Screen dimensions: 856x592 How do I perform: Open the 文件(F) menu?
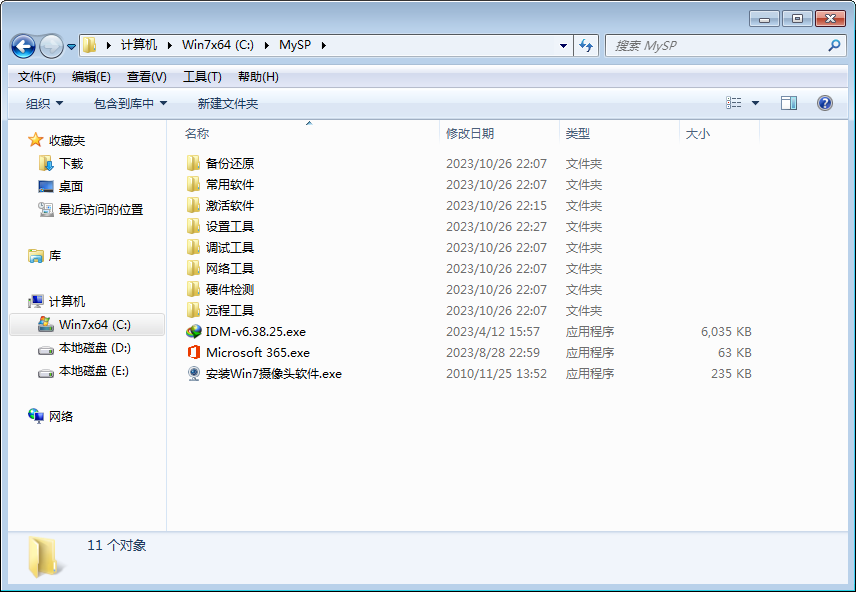37,77
